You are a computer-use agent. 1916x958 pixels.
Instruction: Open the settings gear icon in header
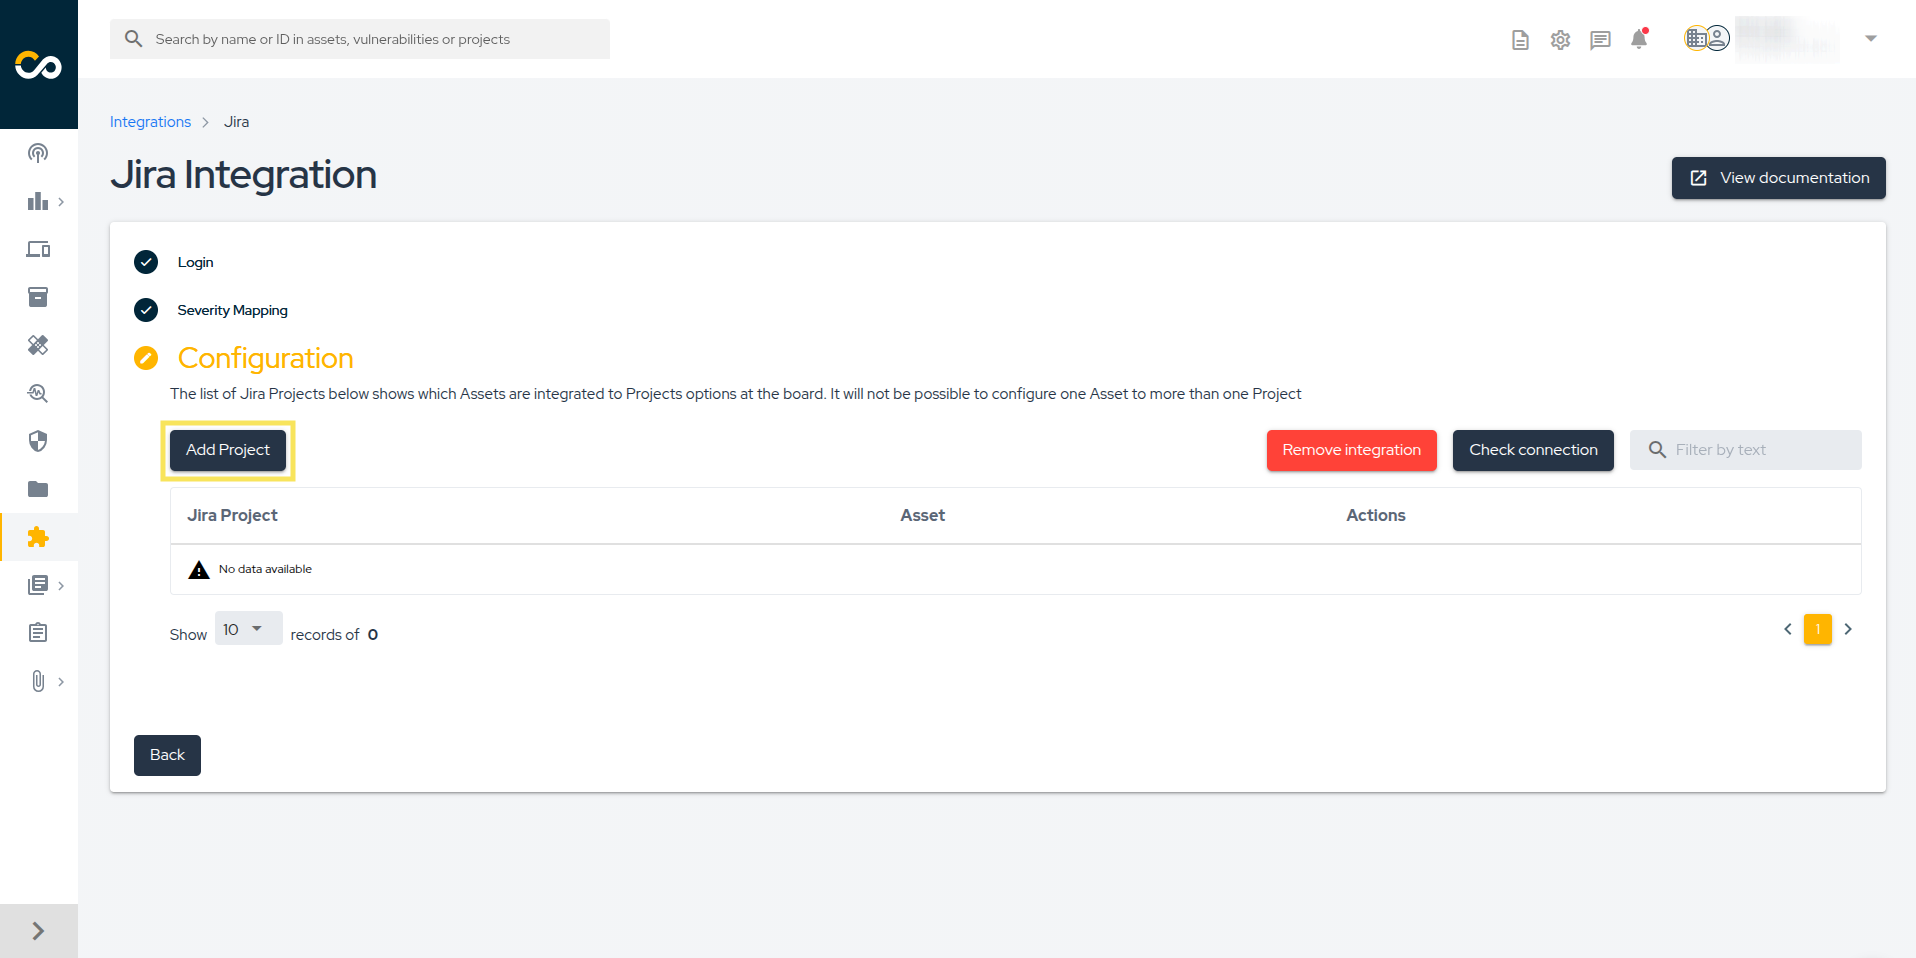tap(1560, 40)
